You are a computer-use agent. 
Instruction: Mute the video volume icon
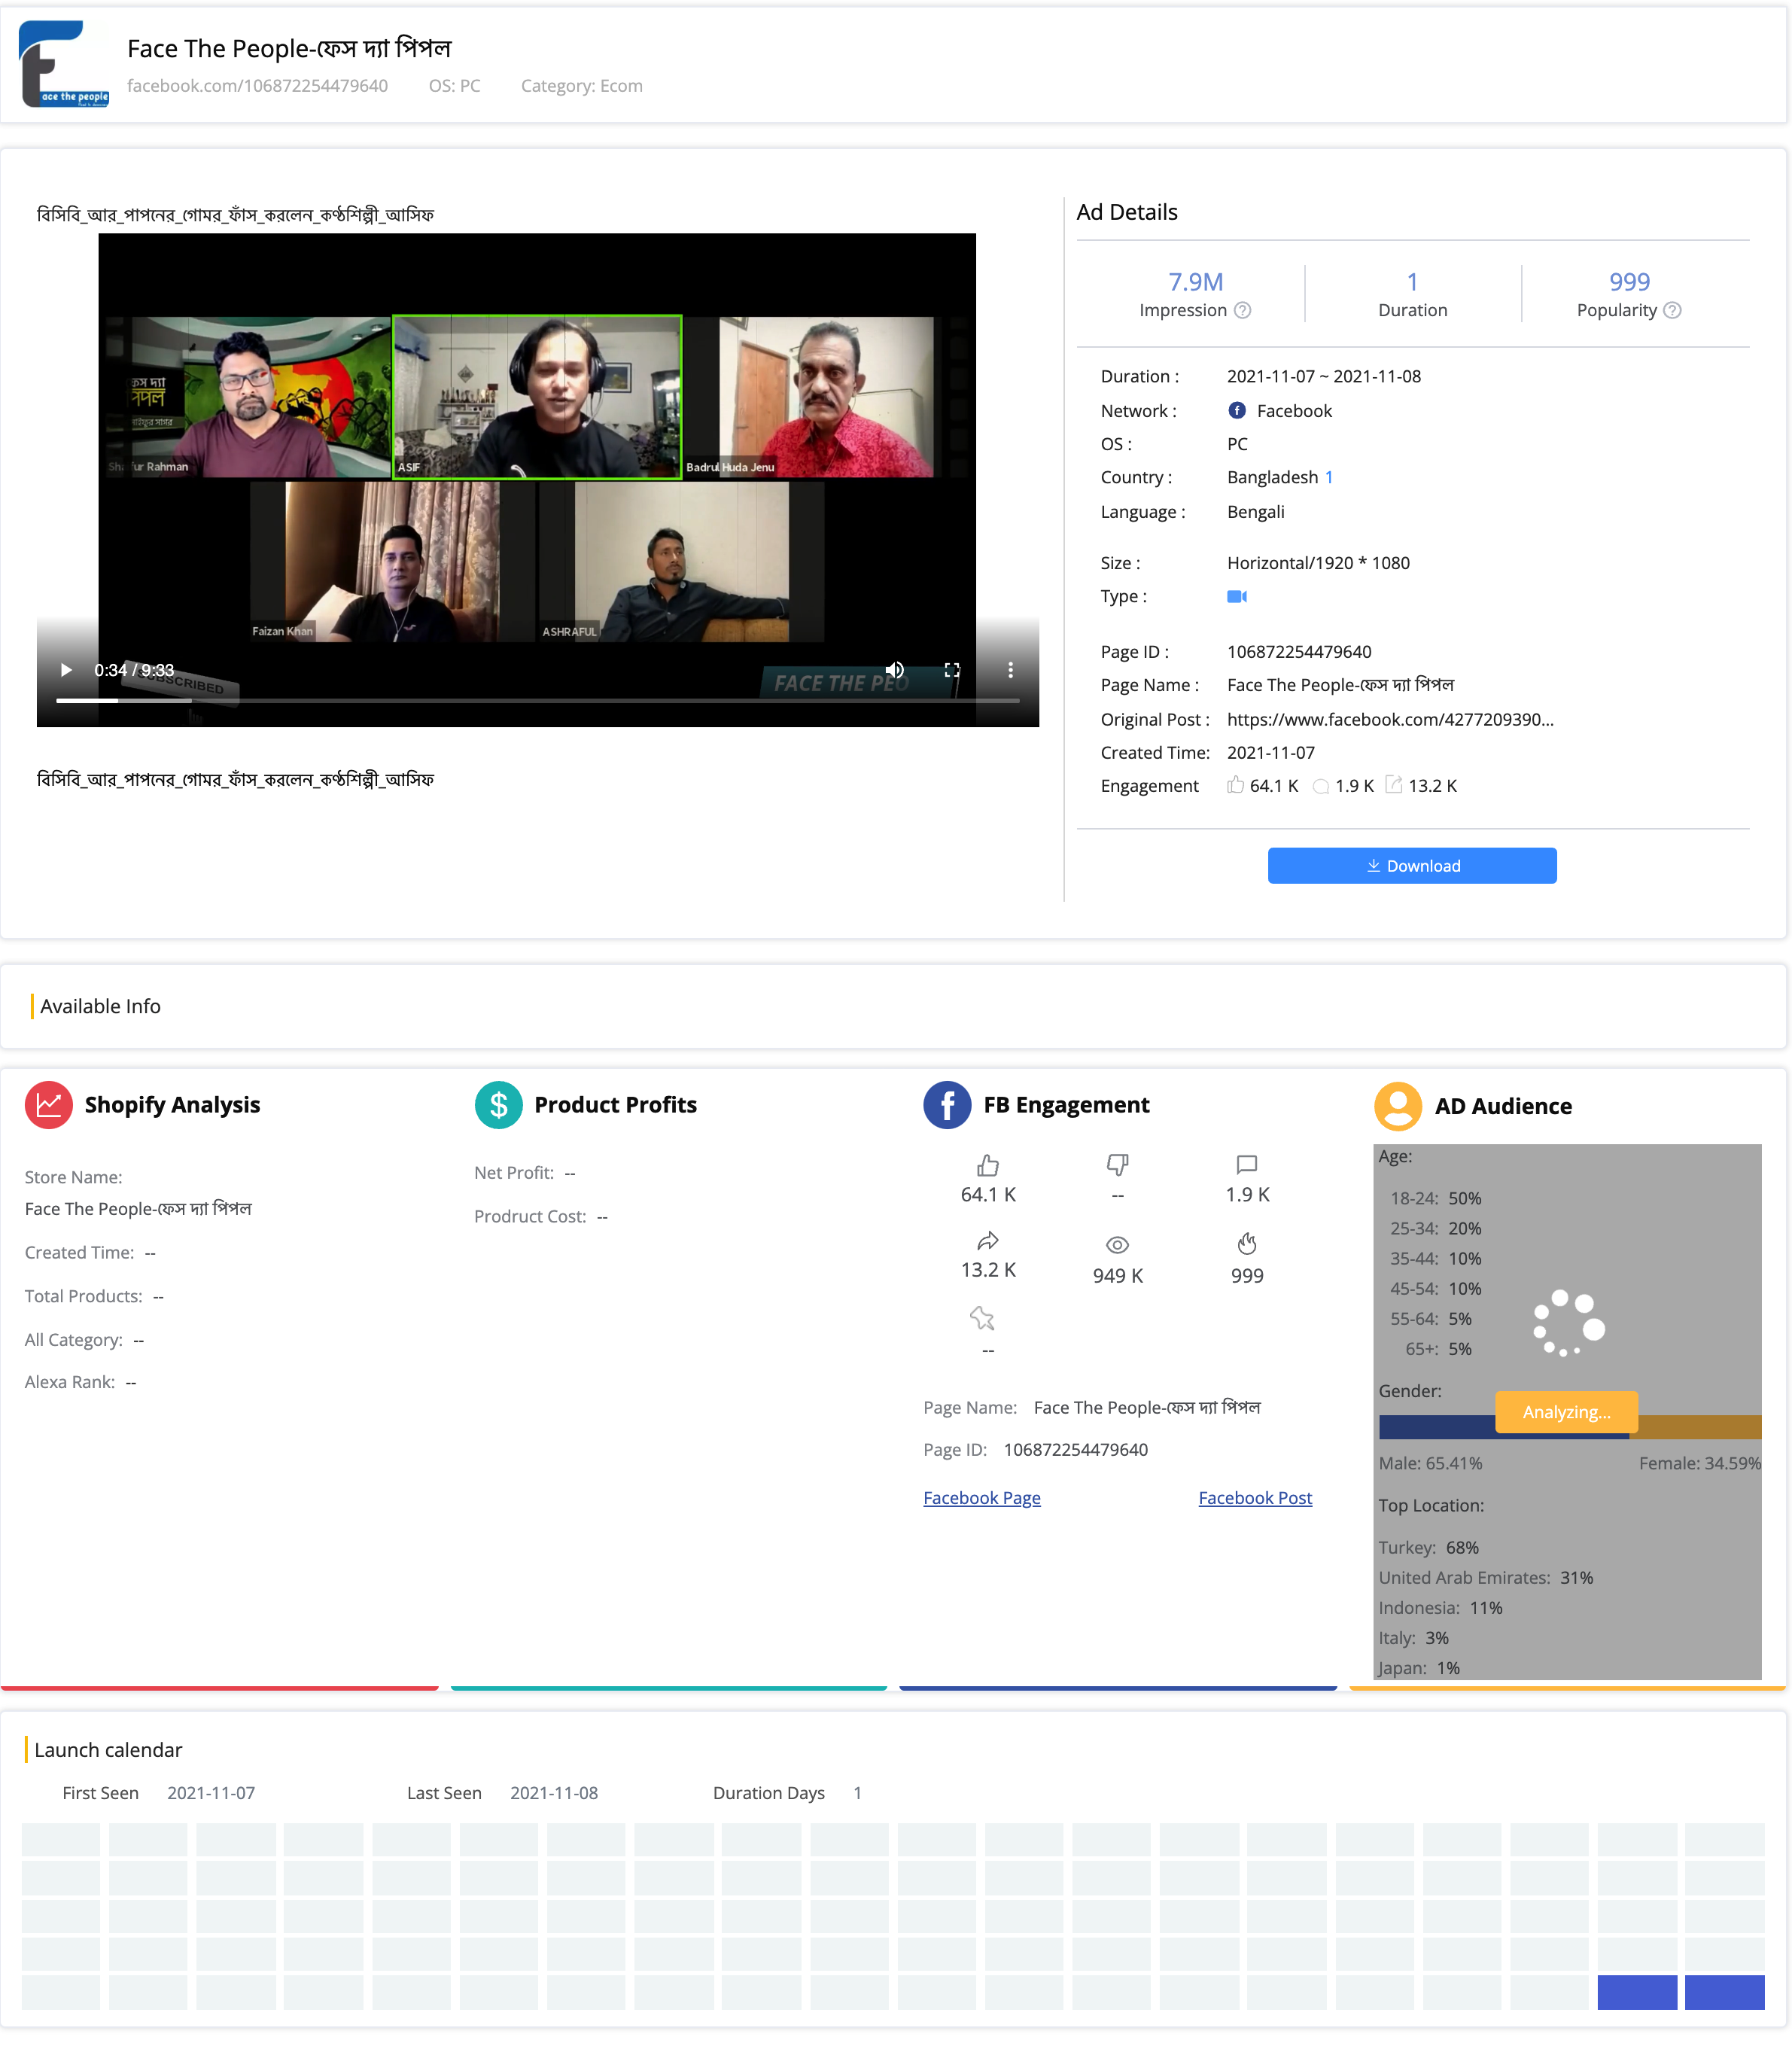coord(894,670)
